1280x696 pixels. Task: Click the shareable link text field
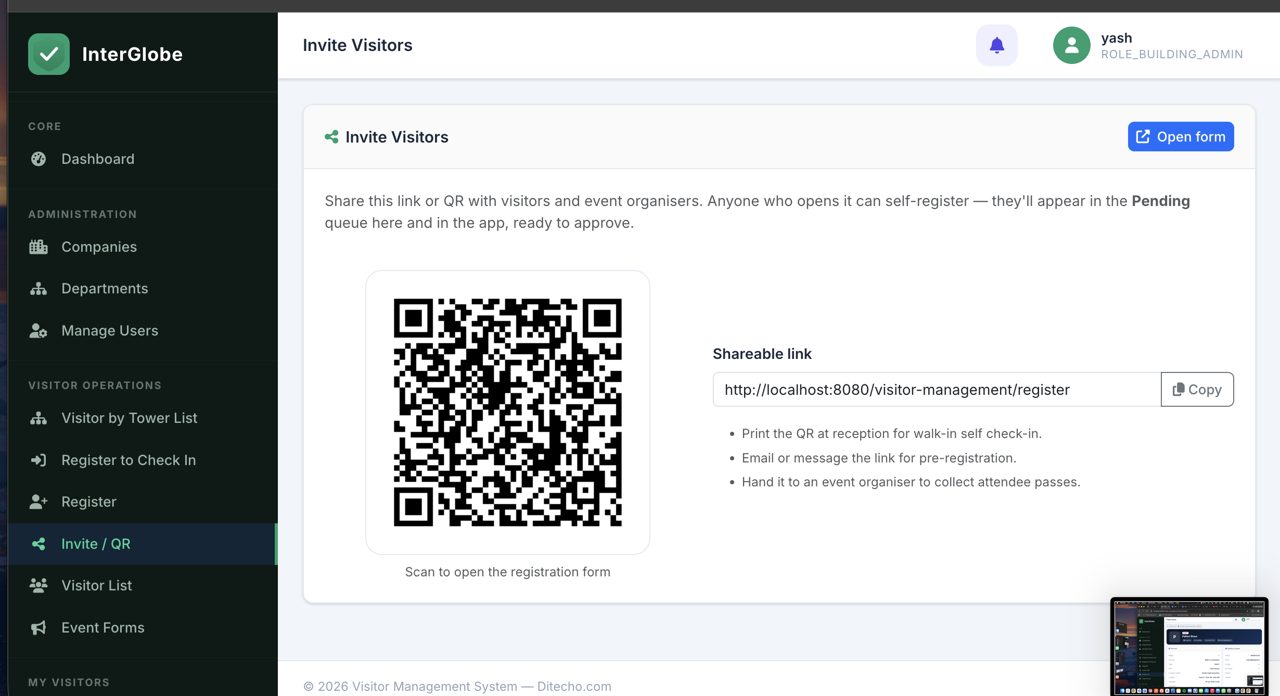click(x=937, y=390)
